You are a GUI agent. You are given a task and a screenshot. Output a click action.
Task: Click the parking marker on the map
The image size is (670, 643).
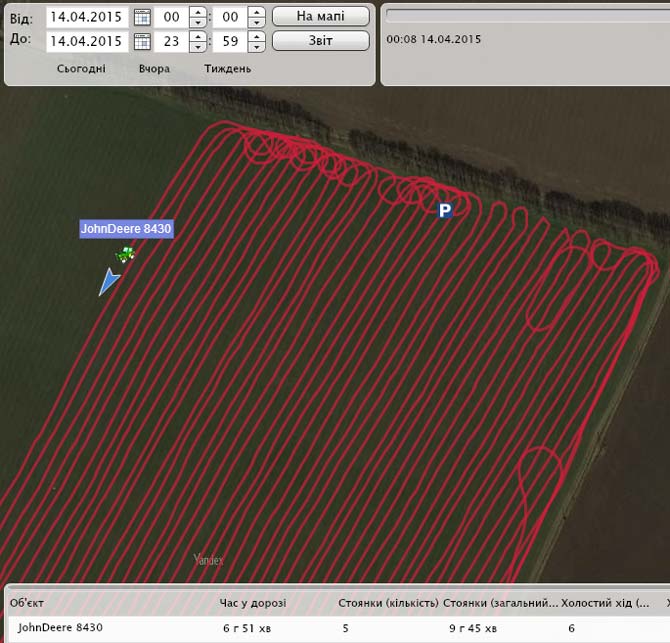(x=445, y=210)
